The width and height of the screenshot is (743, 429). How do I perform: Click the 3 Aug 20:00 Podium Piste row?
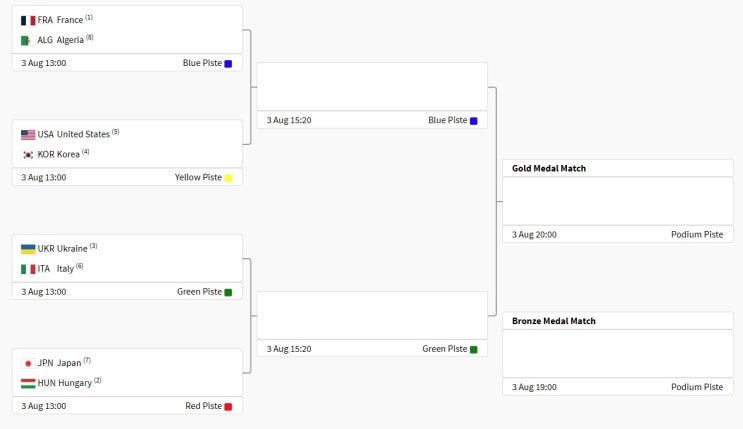coord(618,234)
